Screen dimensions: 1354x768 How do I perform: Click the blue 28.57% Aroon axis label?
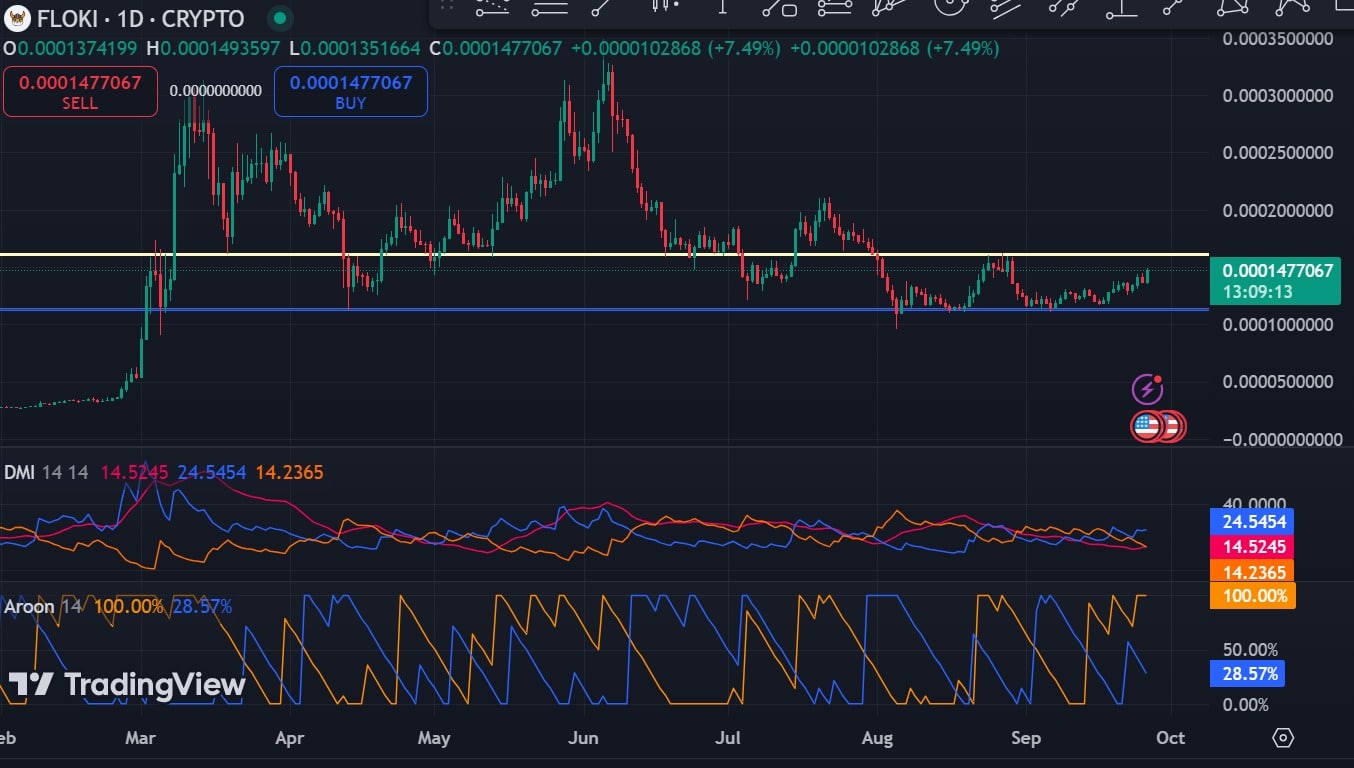coord(1246,674)
